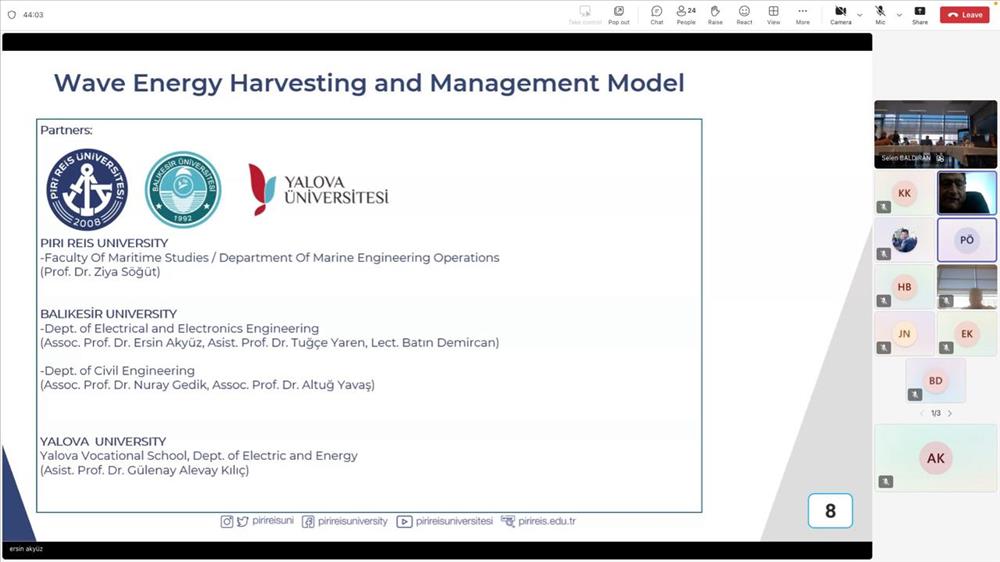Click 'PIRI REIS UNIVERSITY' heading text
The image size is (1000, 562).
coord(104,243)
